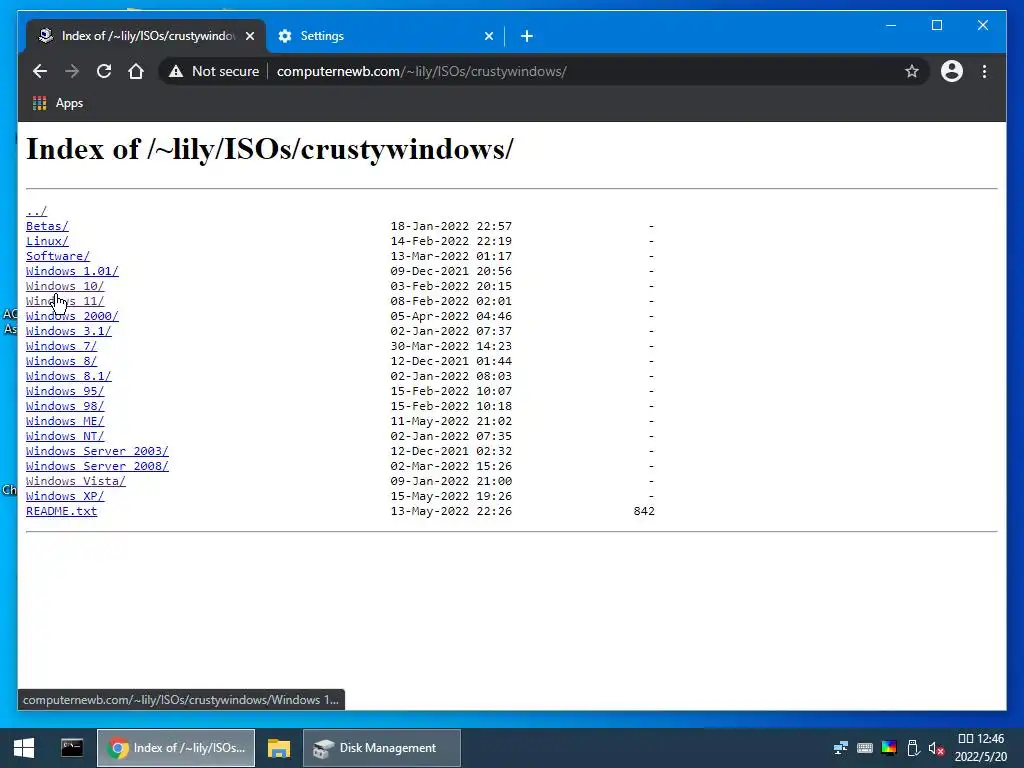The image size is (1024, 768).
Task: Open the Windows 10/ folder link
Action: [x=65, y=286]
